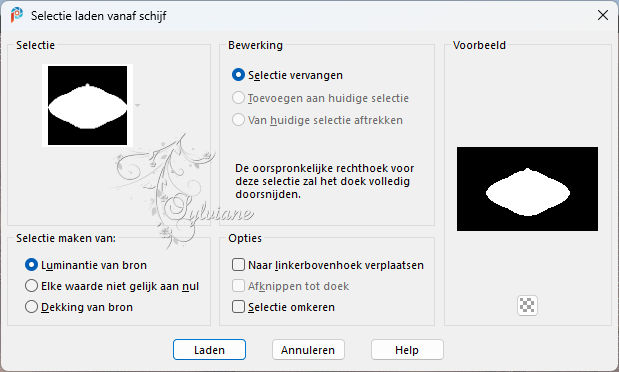Click the dialog title Selectie laden vanaf schijf

click(99, 16)
